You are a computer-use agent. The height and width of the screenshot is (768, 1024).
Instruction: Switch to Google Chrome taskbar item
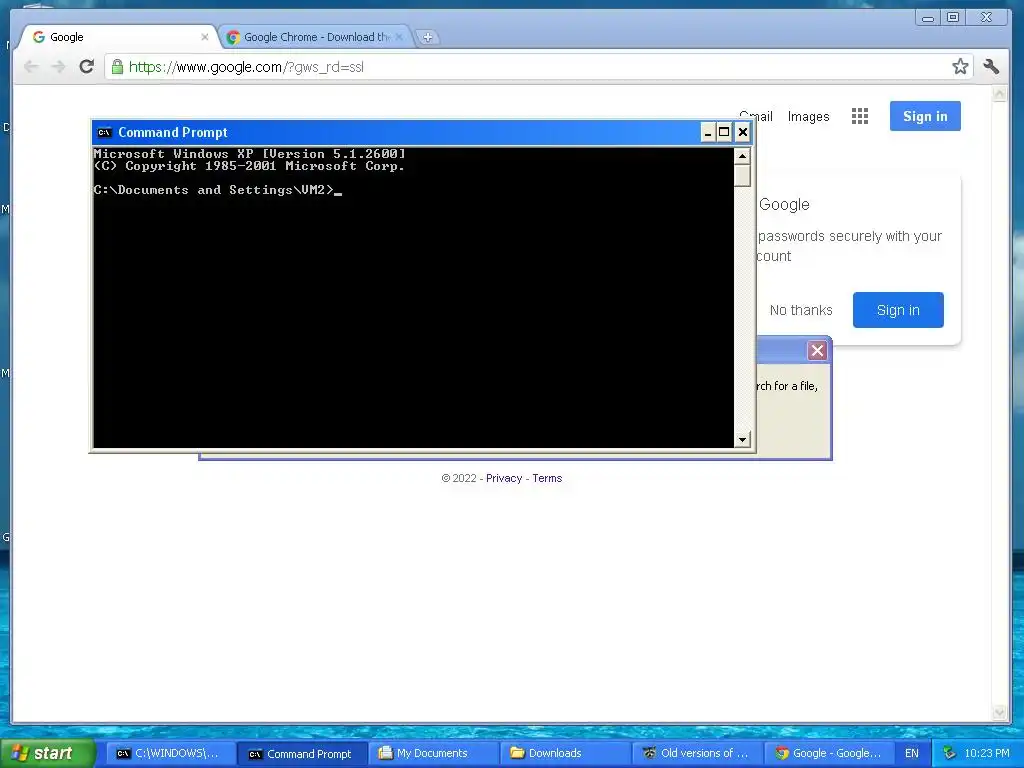[x=829, y=754]
